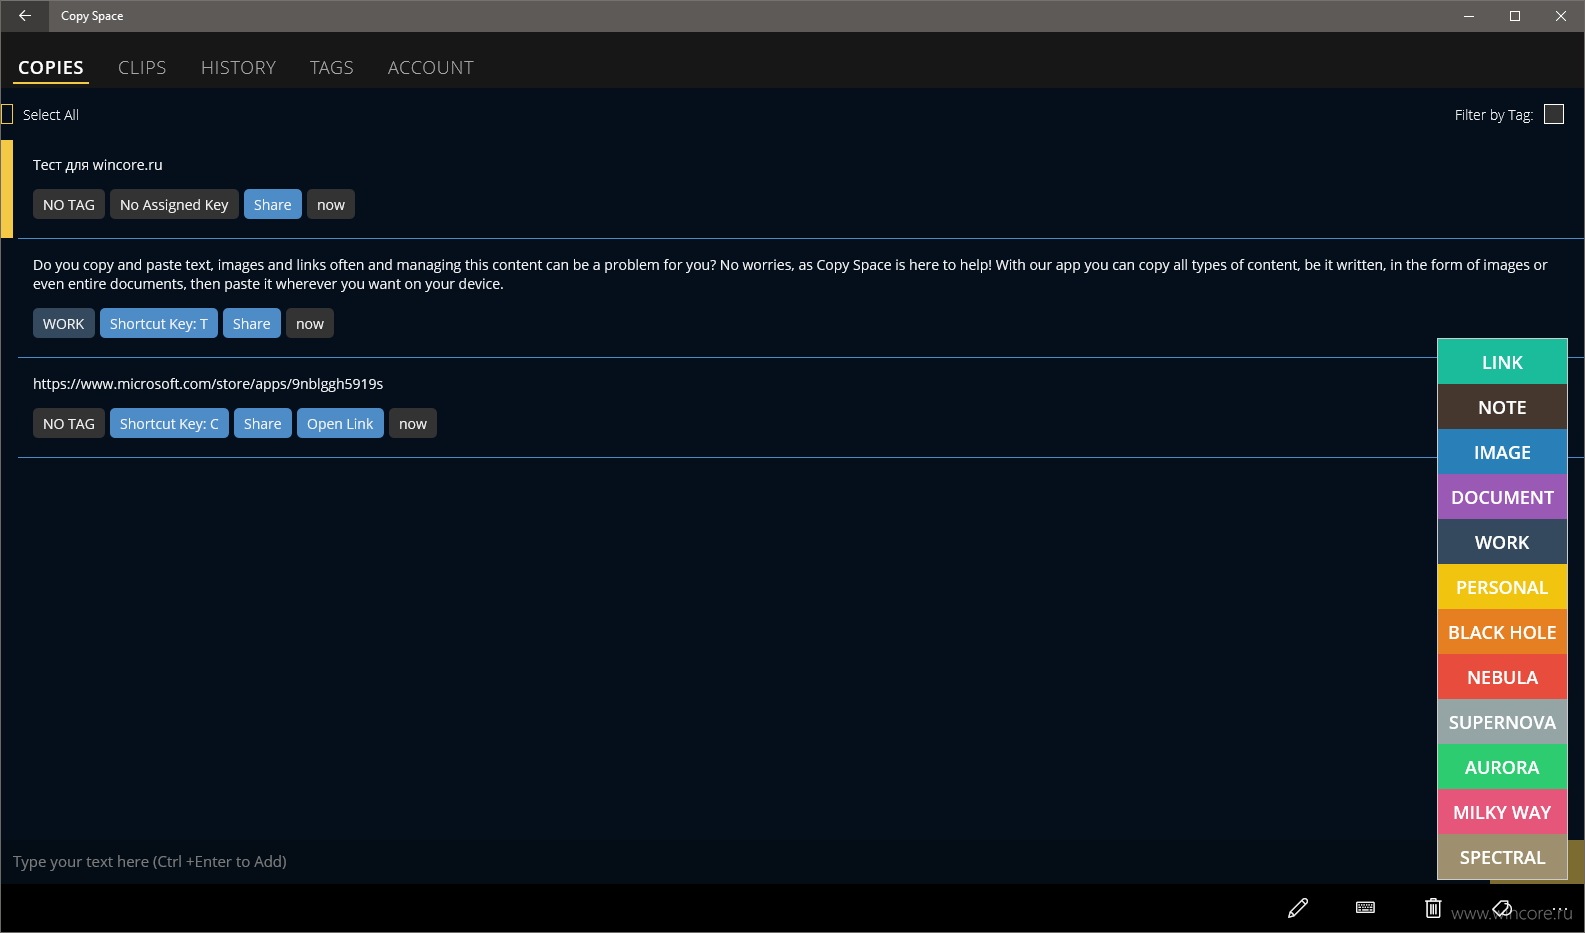This screenshot has height=933, width=1585.
Task: Click Shortcut Key: T button
Action: point(159,323)
